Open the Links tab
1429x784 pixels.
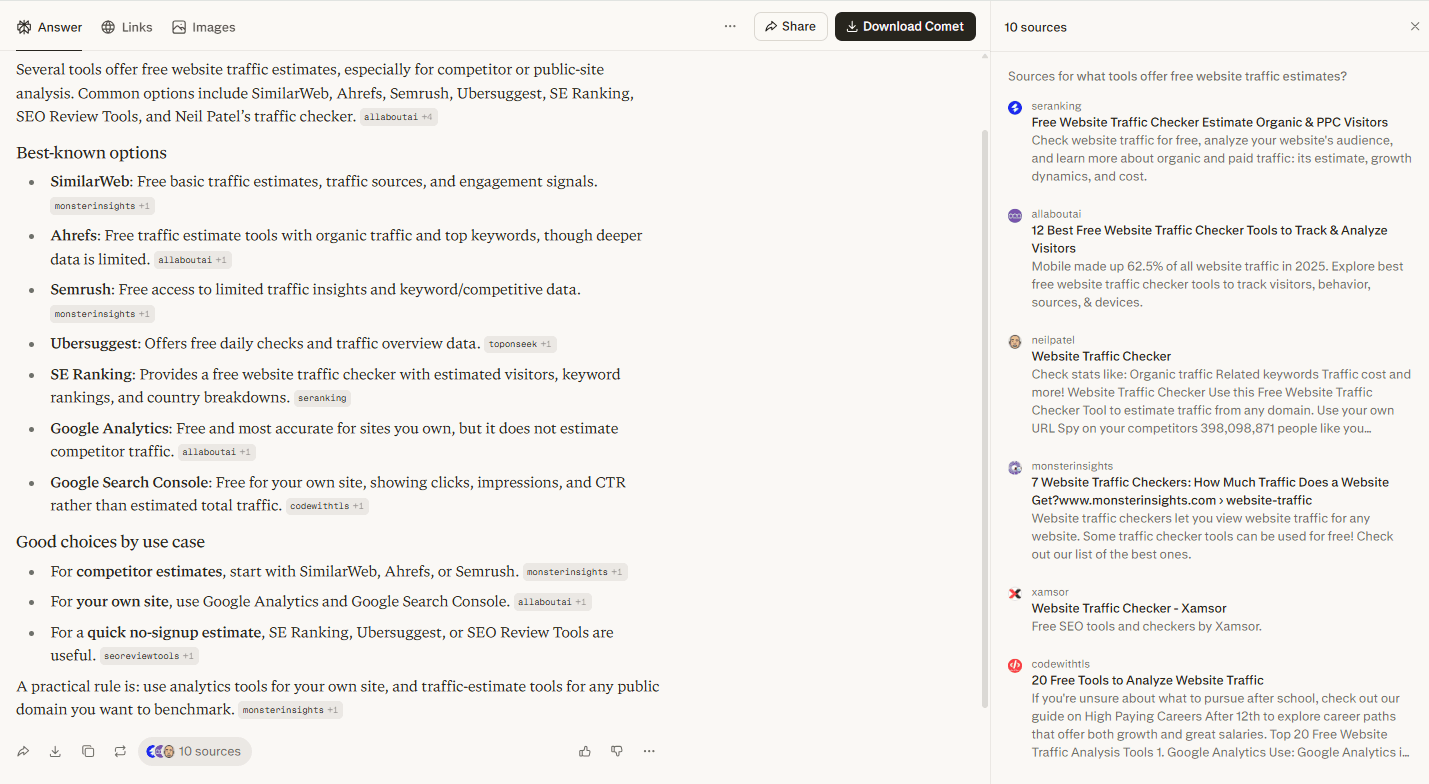click(127, 27)
